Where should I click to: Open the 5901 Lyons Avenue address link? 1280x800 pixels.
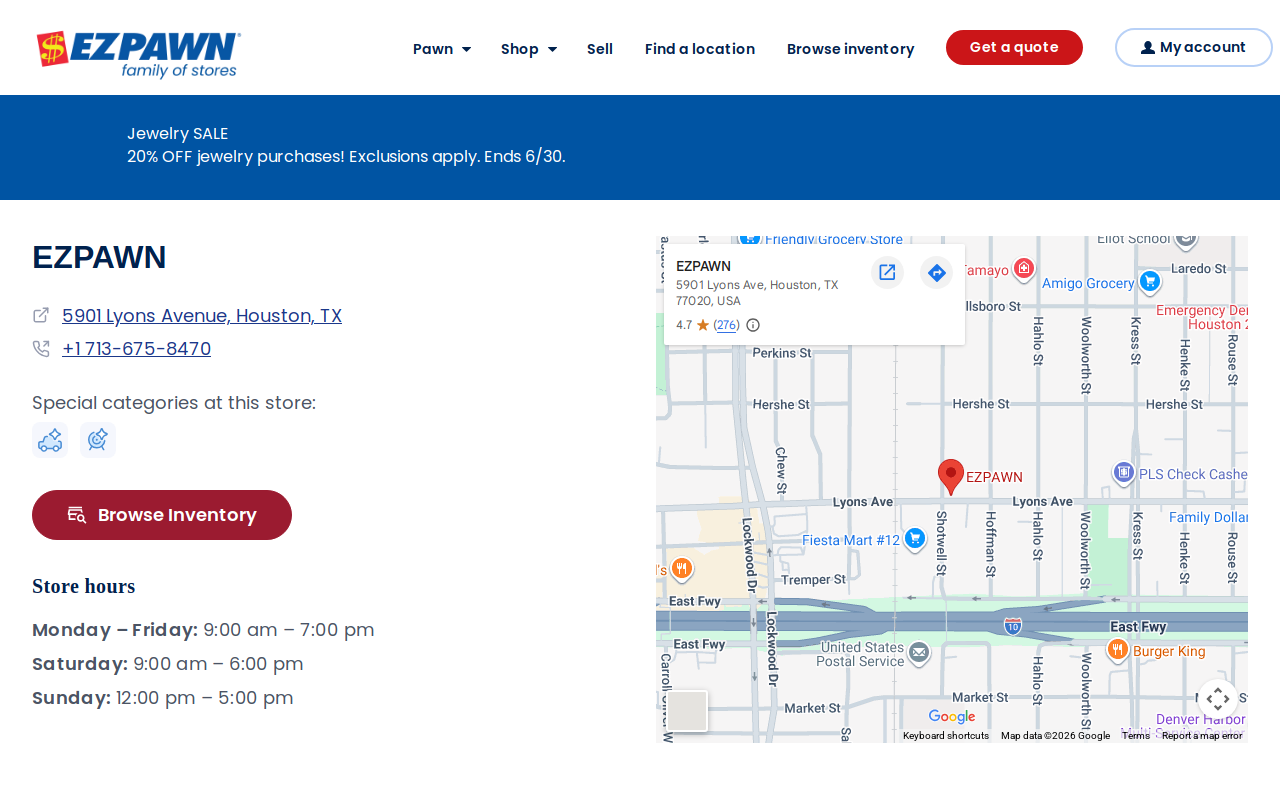point(202,316)
